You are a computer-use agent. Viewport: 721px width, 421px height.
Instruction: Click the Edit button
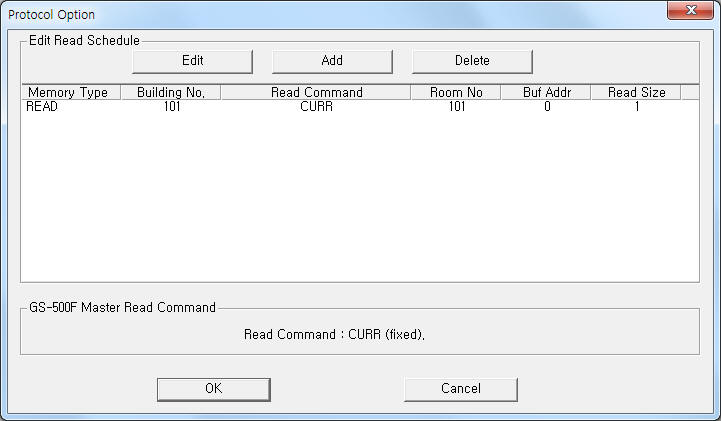click(192, 60)
